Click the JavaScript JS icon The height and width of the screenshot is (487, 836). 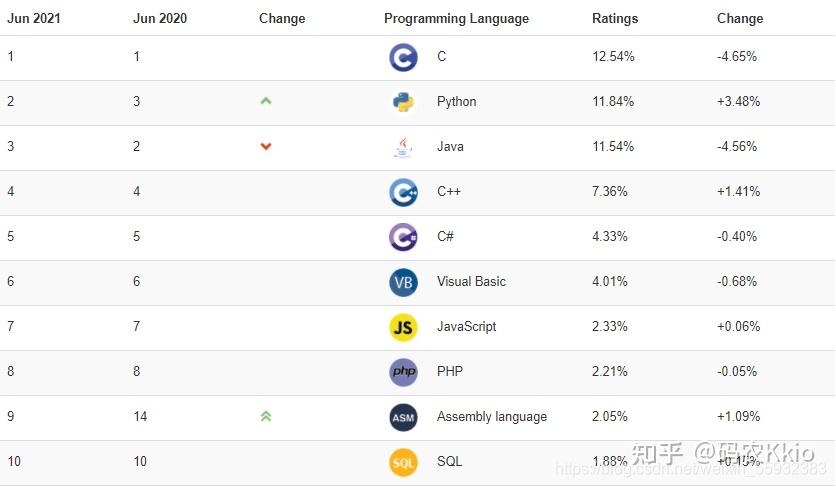(x=403, y=327)
